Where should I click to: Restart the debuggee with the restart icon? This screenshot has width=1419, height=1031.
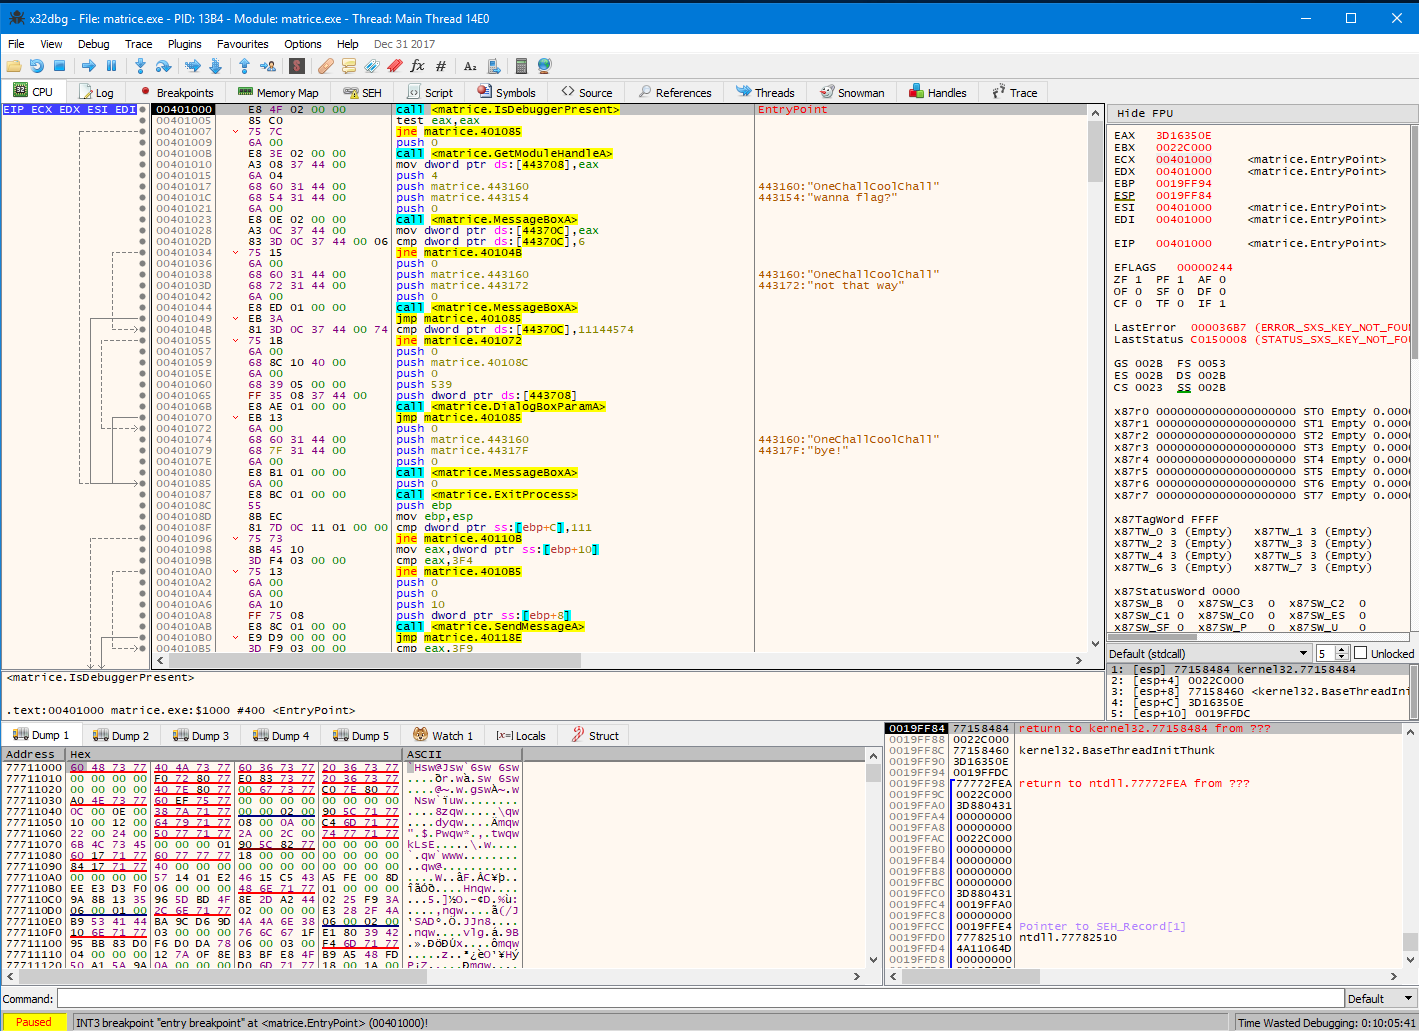click(x=36, y=66)
